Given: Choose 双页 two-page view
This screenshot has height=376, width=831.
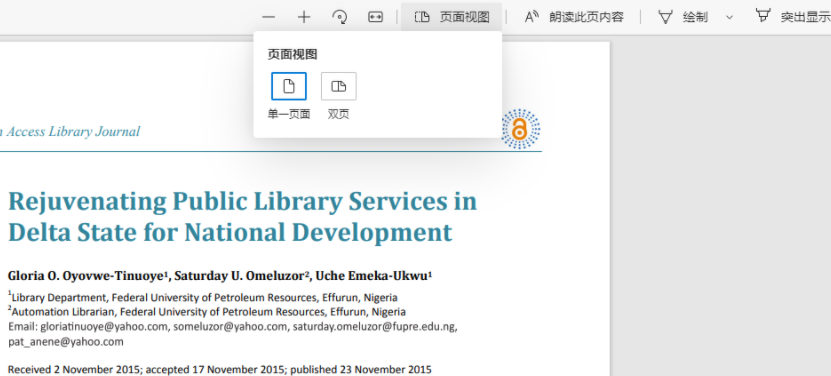Looking at the screenshot, I should click(x=339, y=86).
